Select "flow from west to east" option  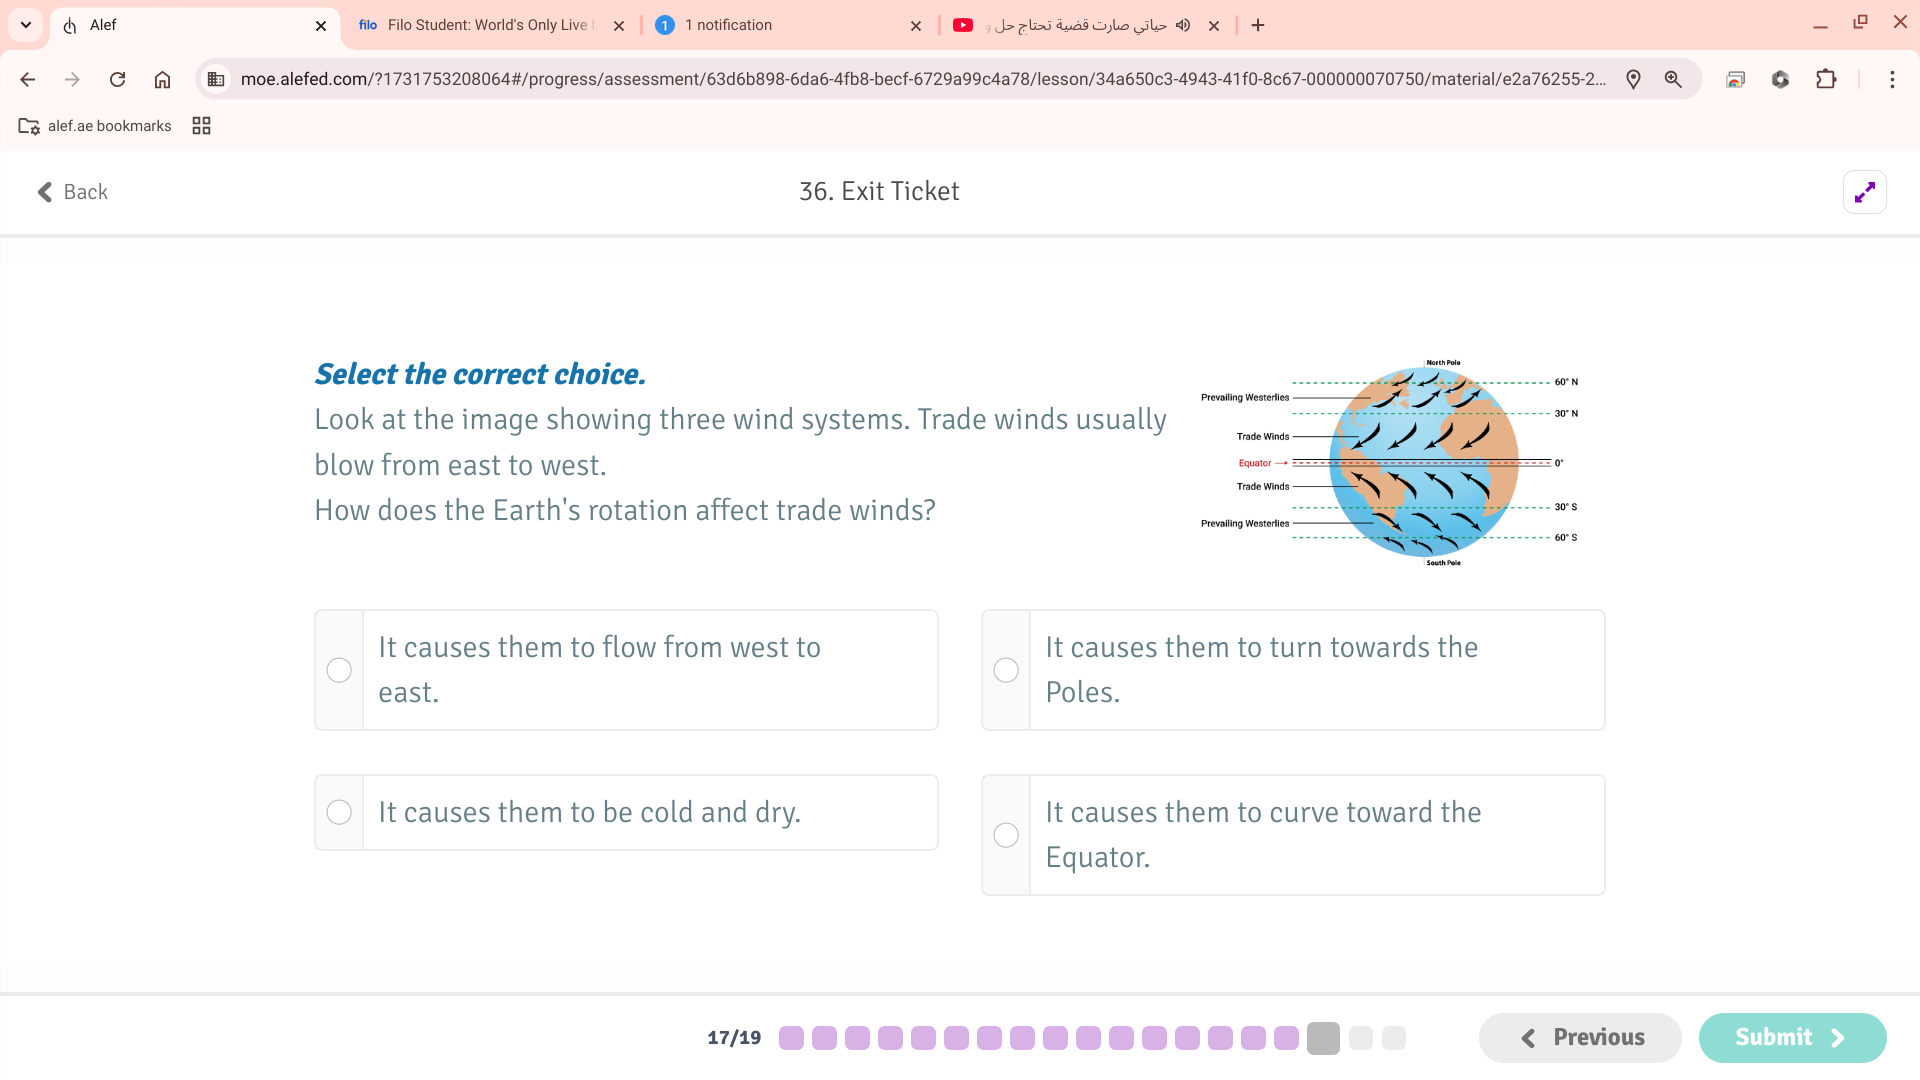(x=339, y=670)
